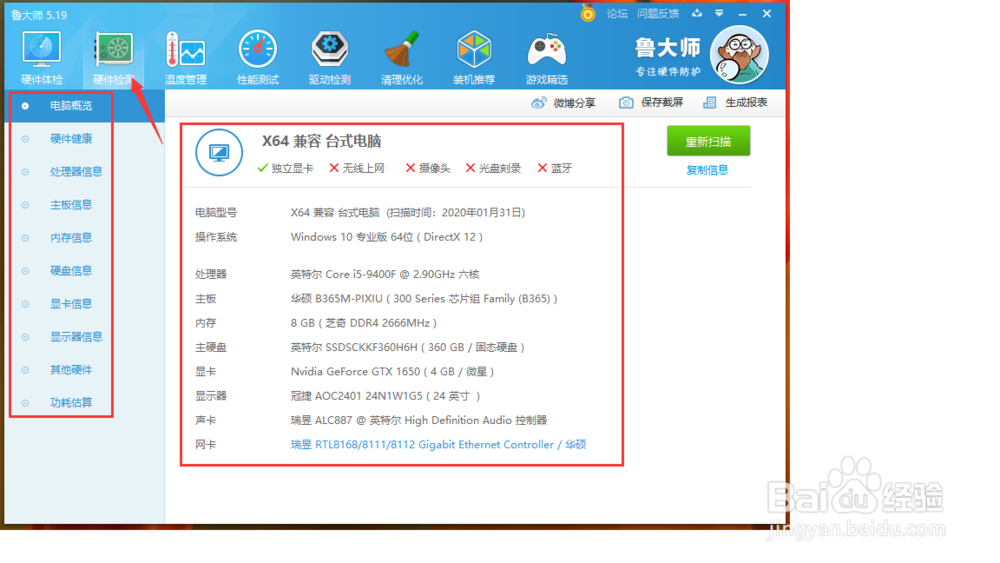Open 清理优化 cleanup broom icon
This screenshot has height=563, width=1000.
(401, 49)
